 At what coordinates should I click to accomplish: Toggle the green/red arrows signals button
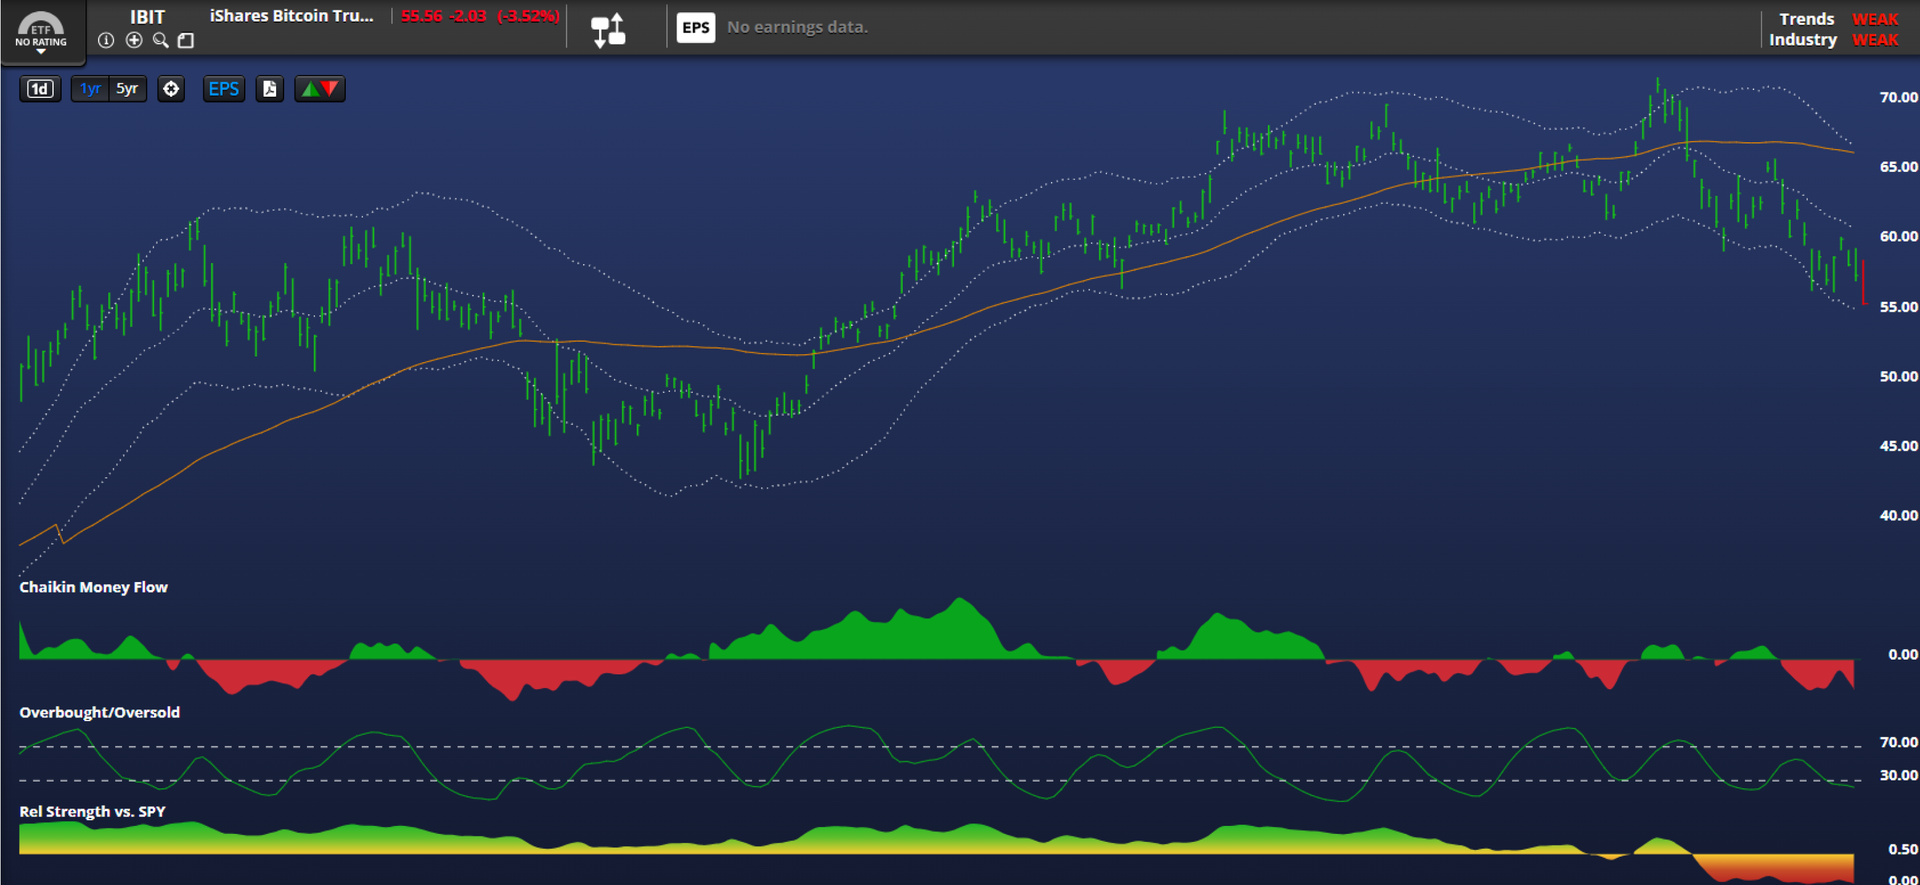coord(320,89)
